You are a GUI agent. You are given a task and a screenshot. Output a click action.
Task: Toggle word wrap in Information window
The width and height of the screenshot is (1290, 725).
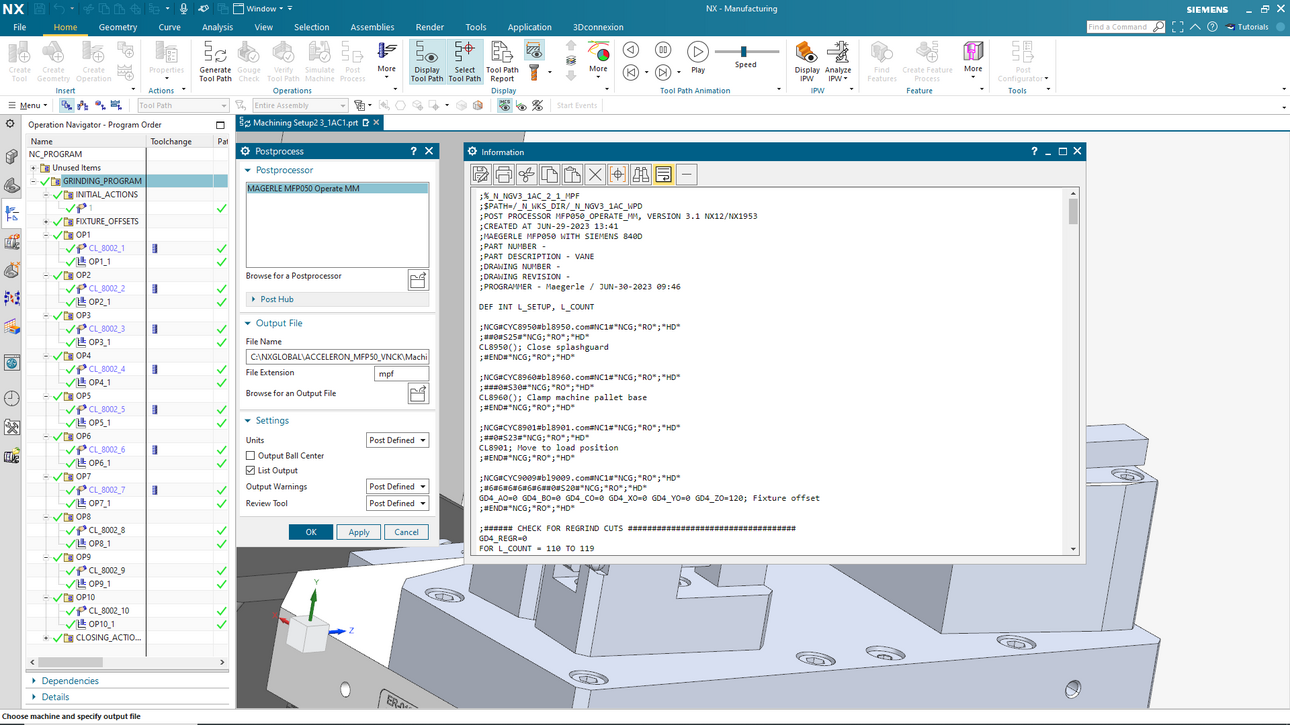(663, 175)
